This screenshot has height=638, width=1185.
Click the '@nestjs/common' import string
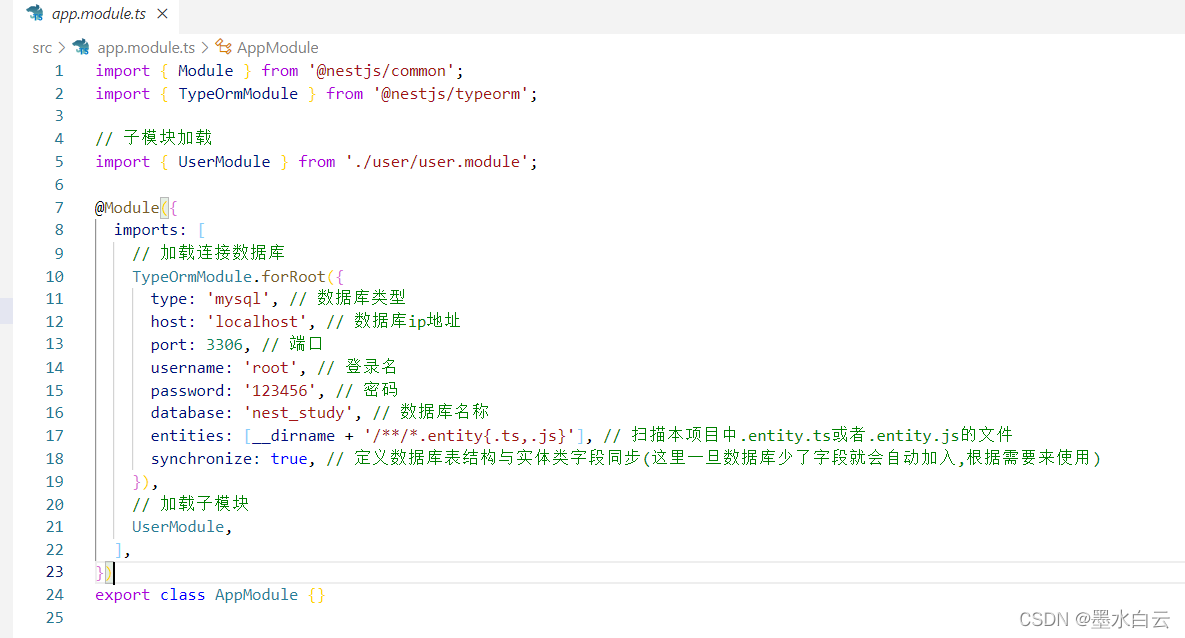381,71
